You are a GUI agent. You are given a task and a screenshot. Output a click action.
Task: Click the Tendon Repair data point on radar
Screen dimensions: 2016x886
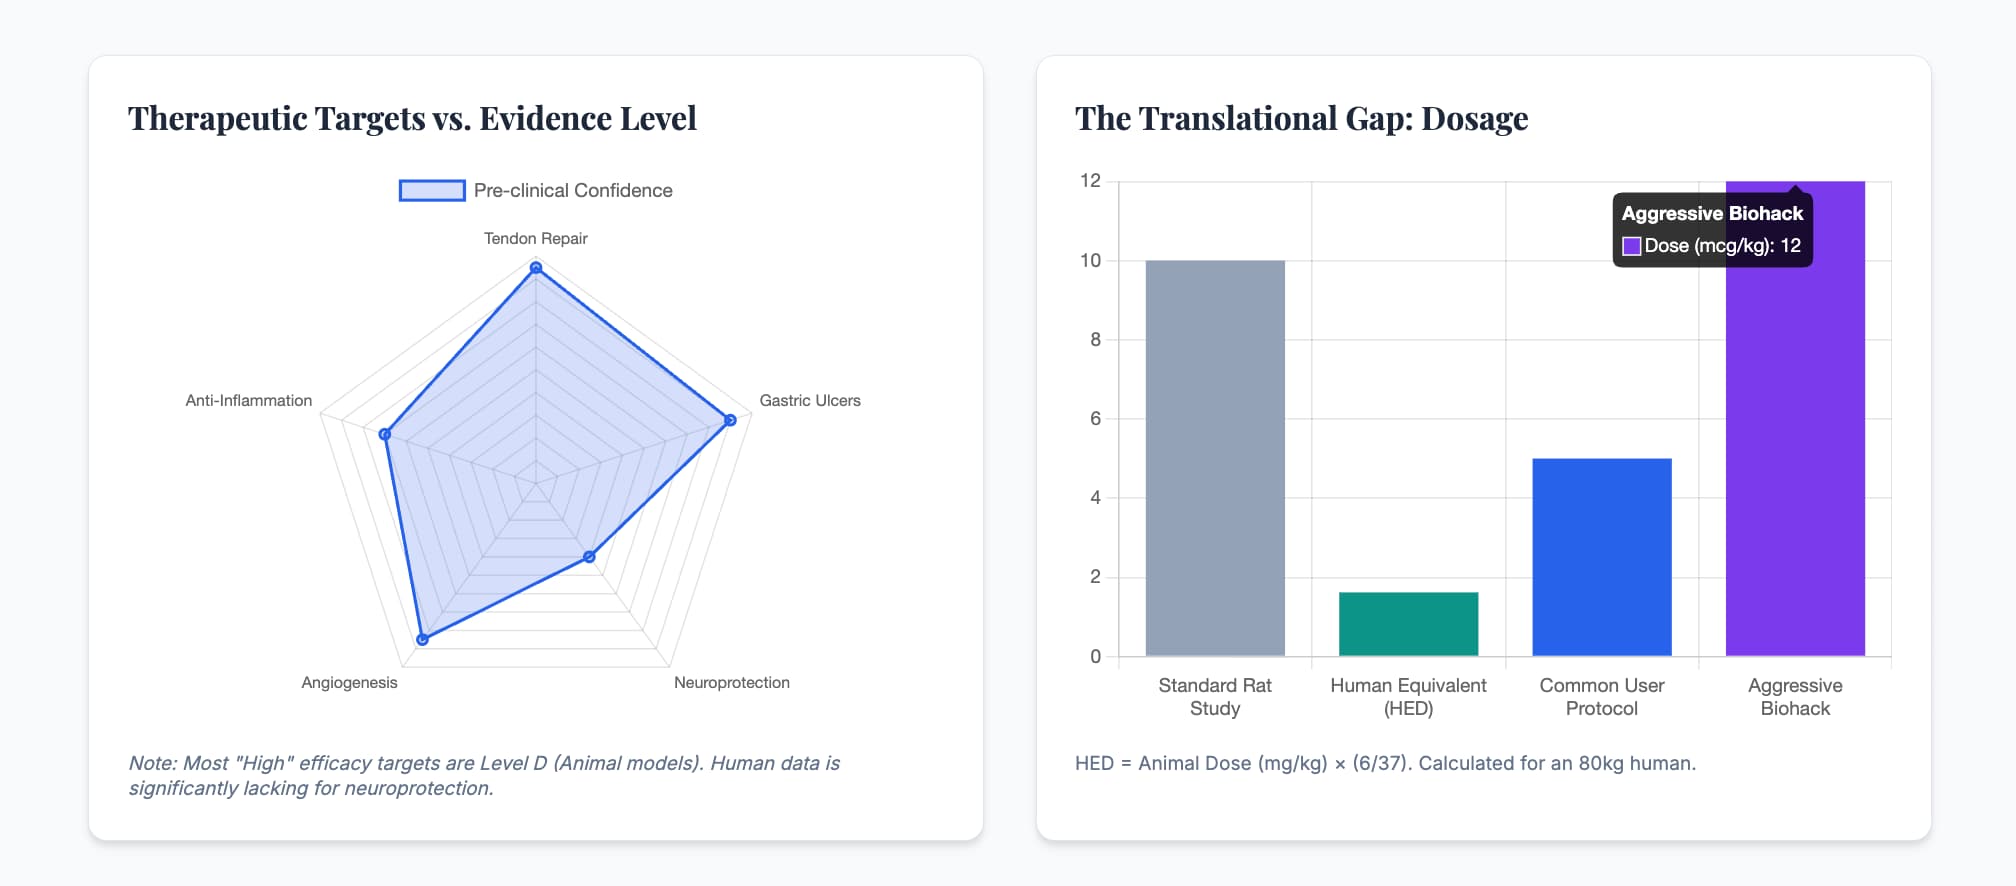point(536,267)
